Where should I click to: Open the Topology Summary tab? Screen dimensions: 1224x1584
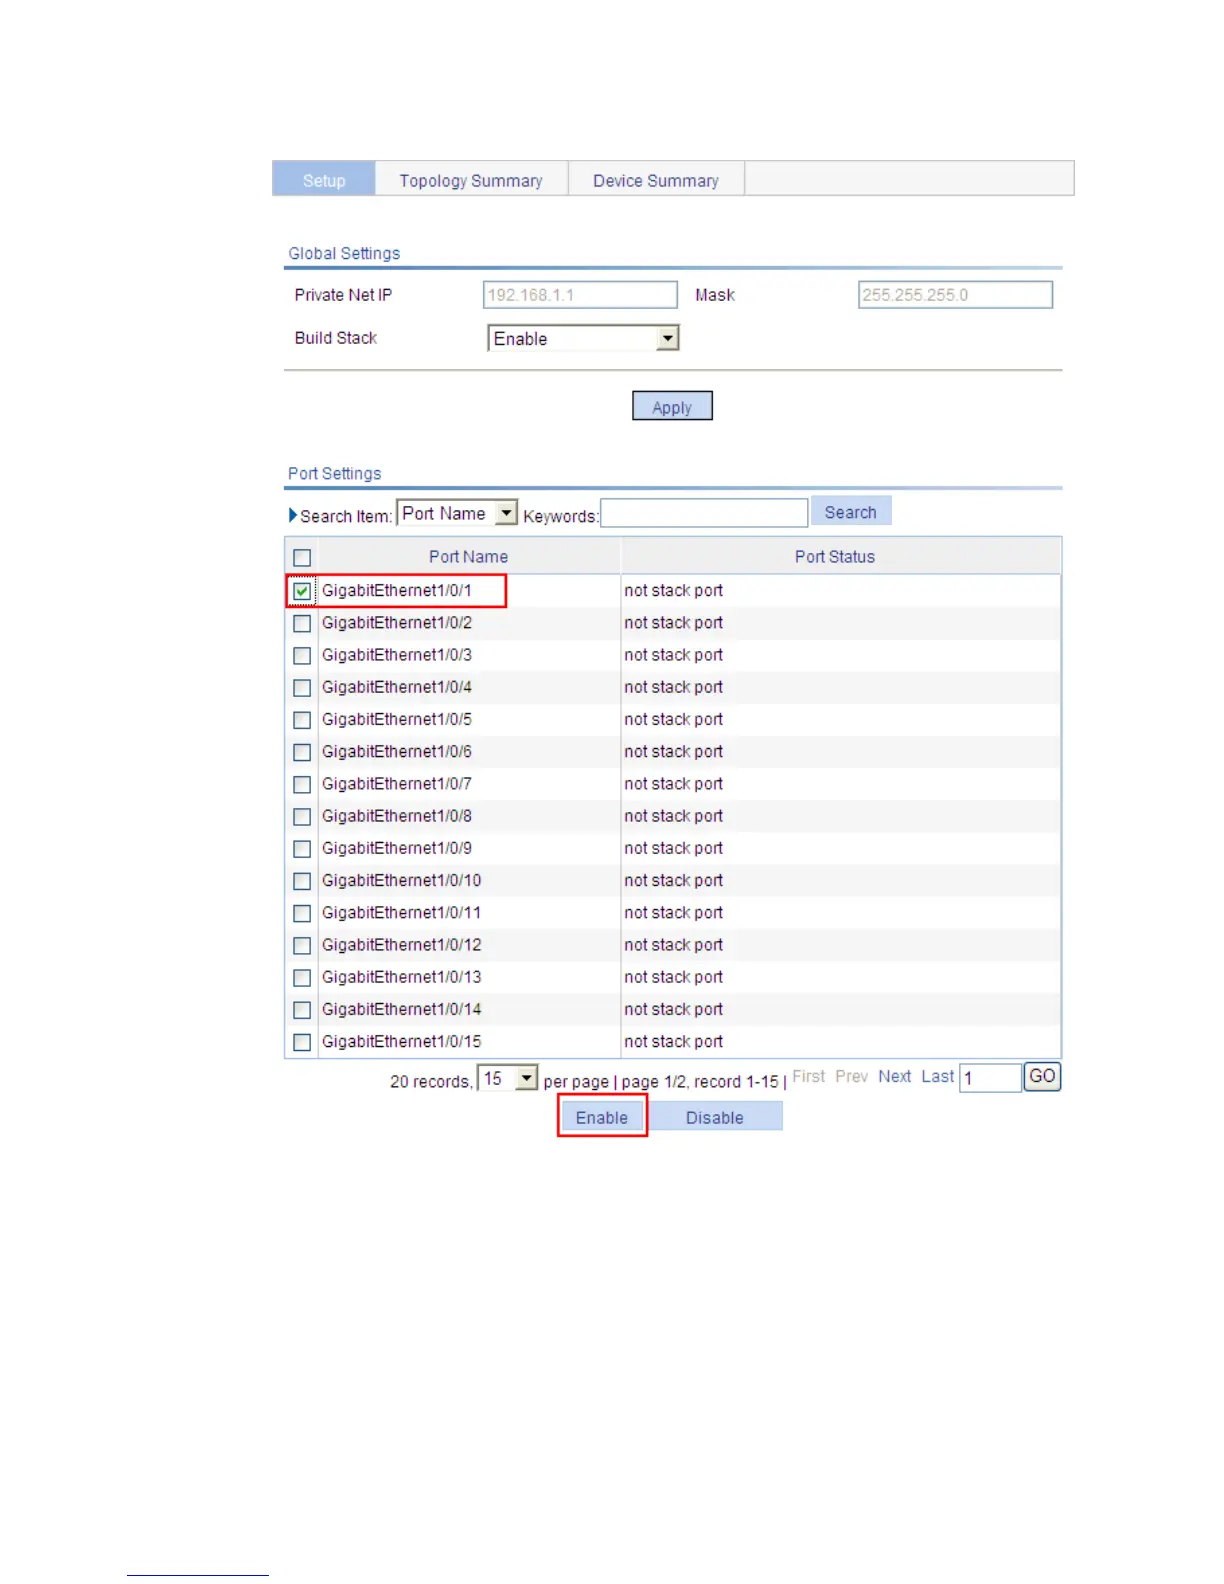click(x=471, y=180)
